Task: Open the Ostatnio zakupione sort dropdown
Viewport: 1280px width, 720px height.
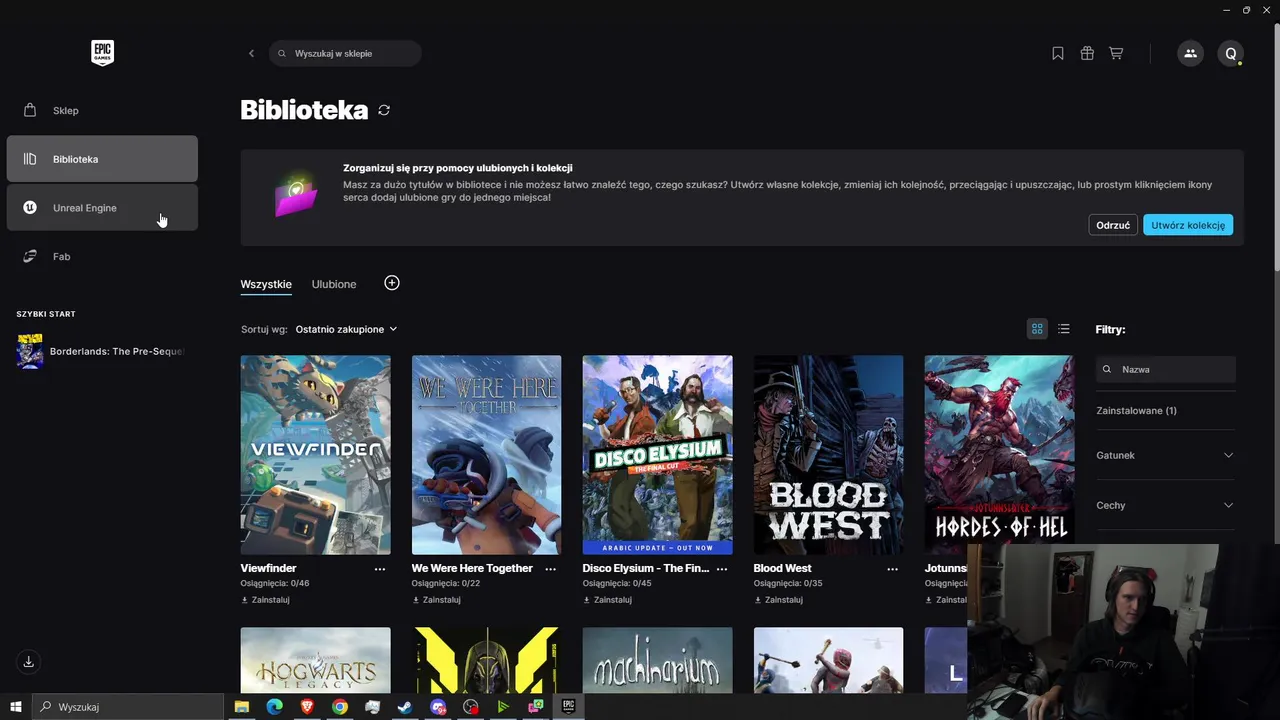Action: [346, 329]
